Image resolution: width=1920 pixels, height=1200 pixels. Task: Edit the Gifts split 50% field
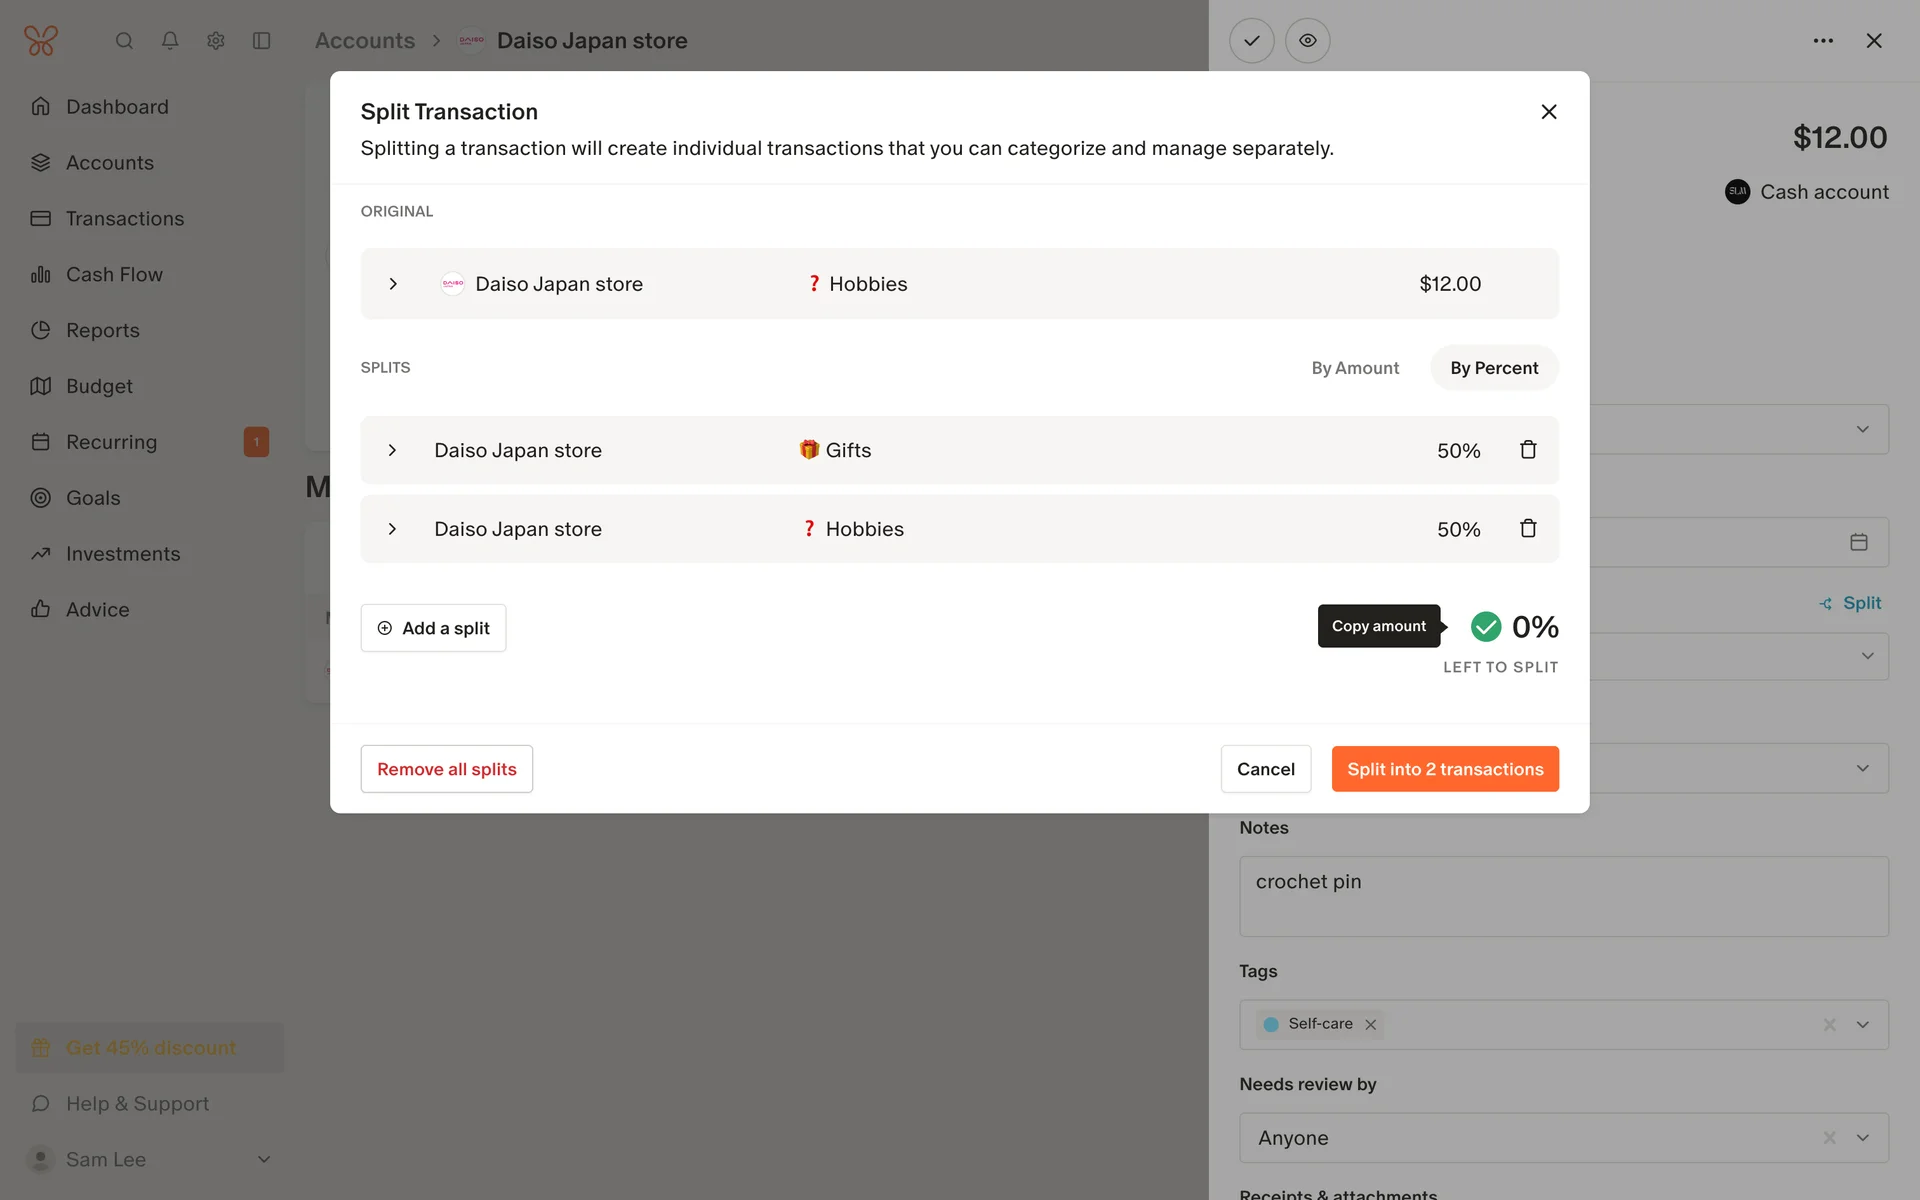1458,451
